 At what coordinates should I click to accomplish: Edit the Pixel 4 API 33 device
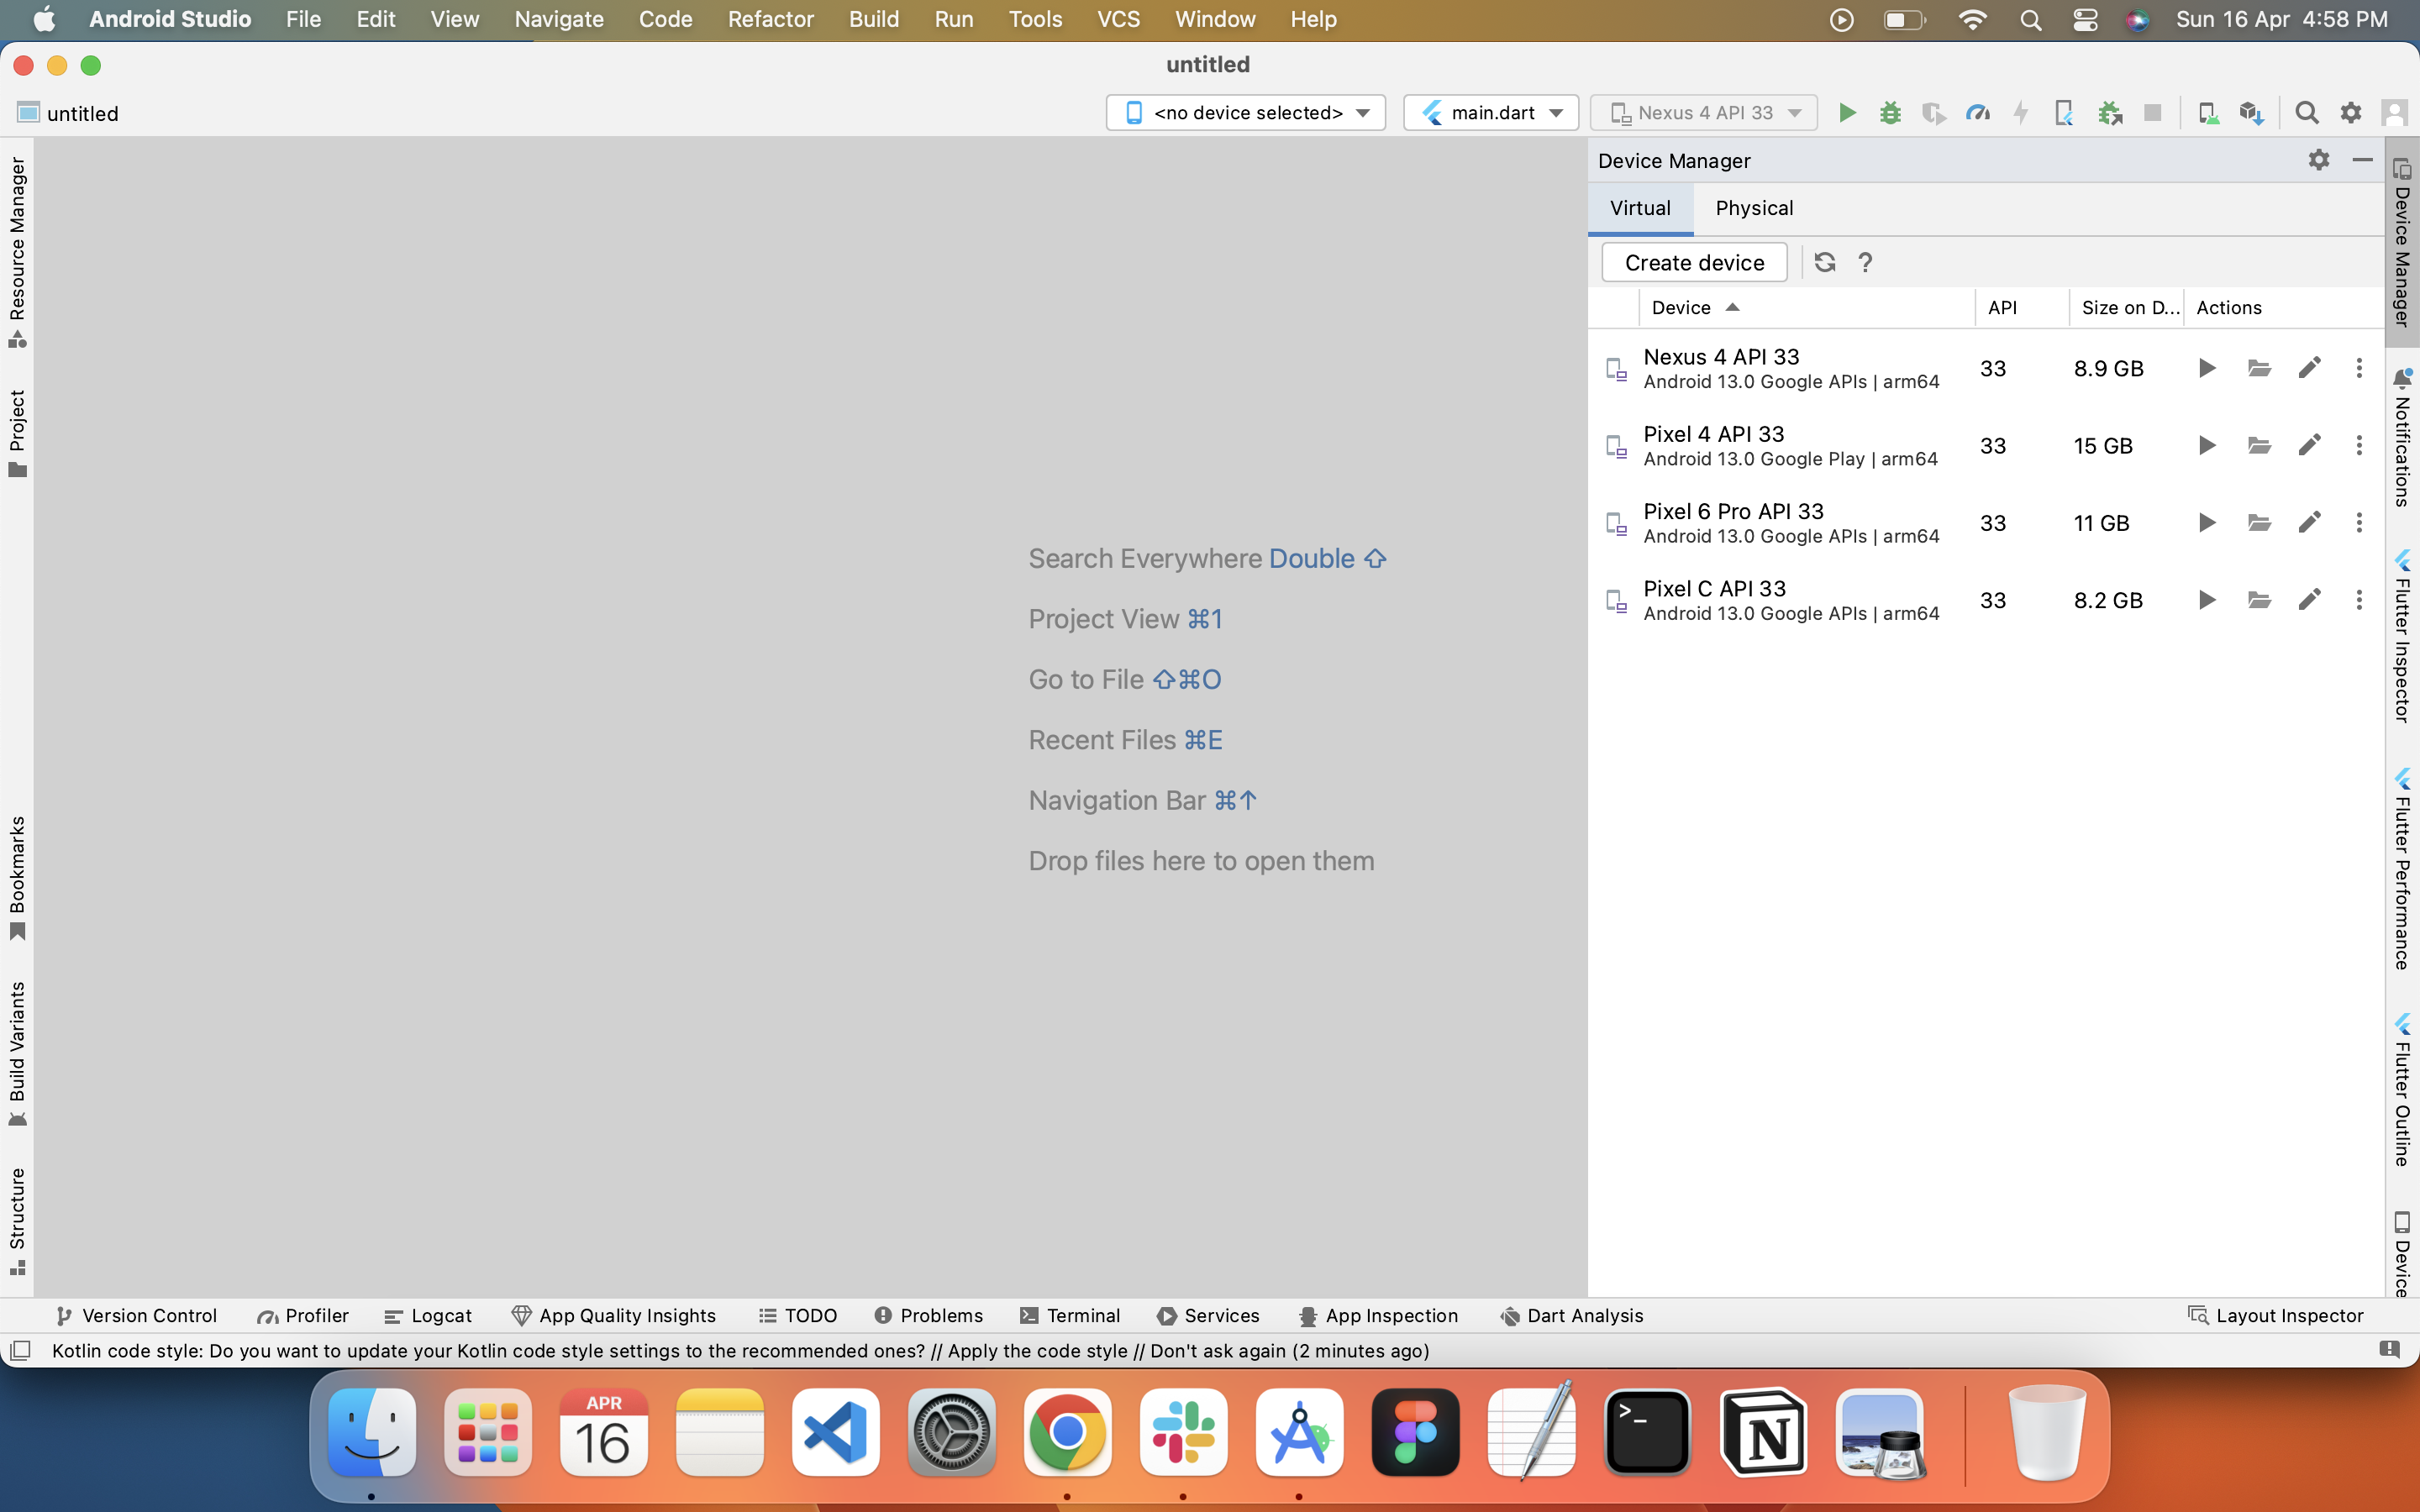(x=2308, y=445)
